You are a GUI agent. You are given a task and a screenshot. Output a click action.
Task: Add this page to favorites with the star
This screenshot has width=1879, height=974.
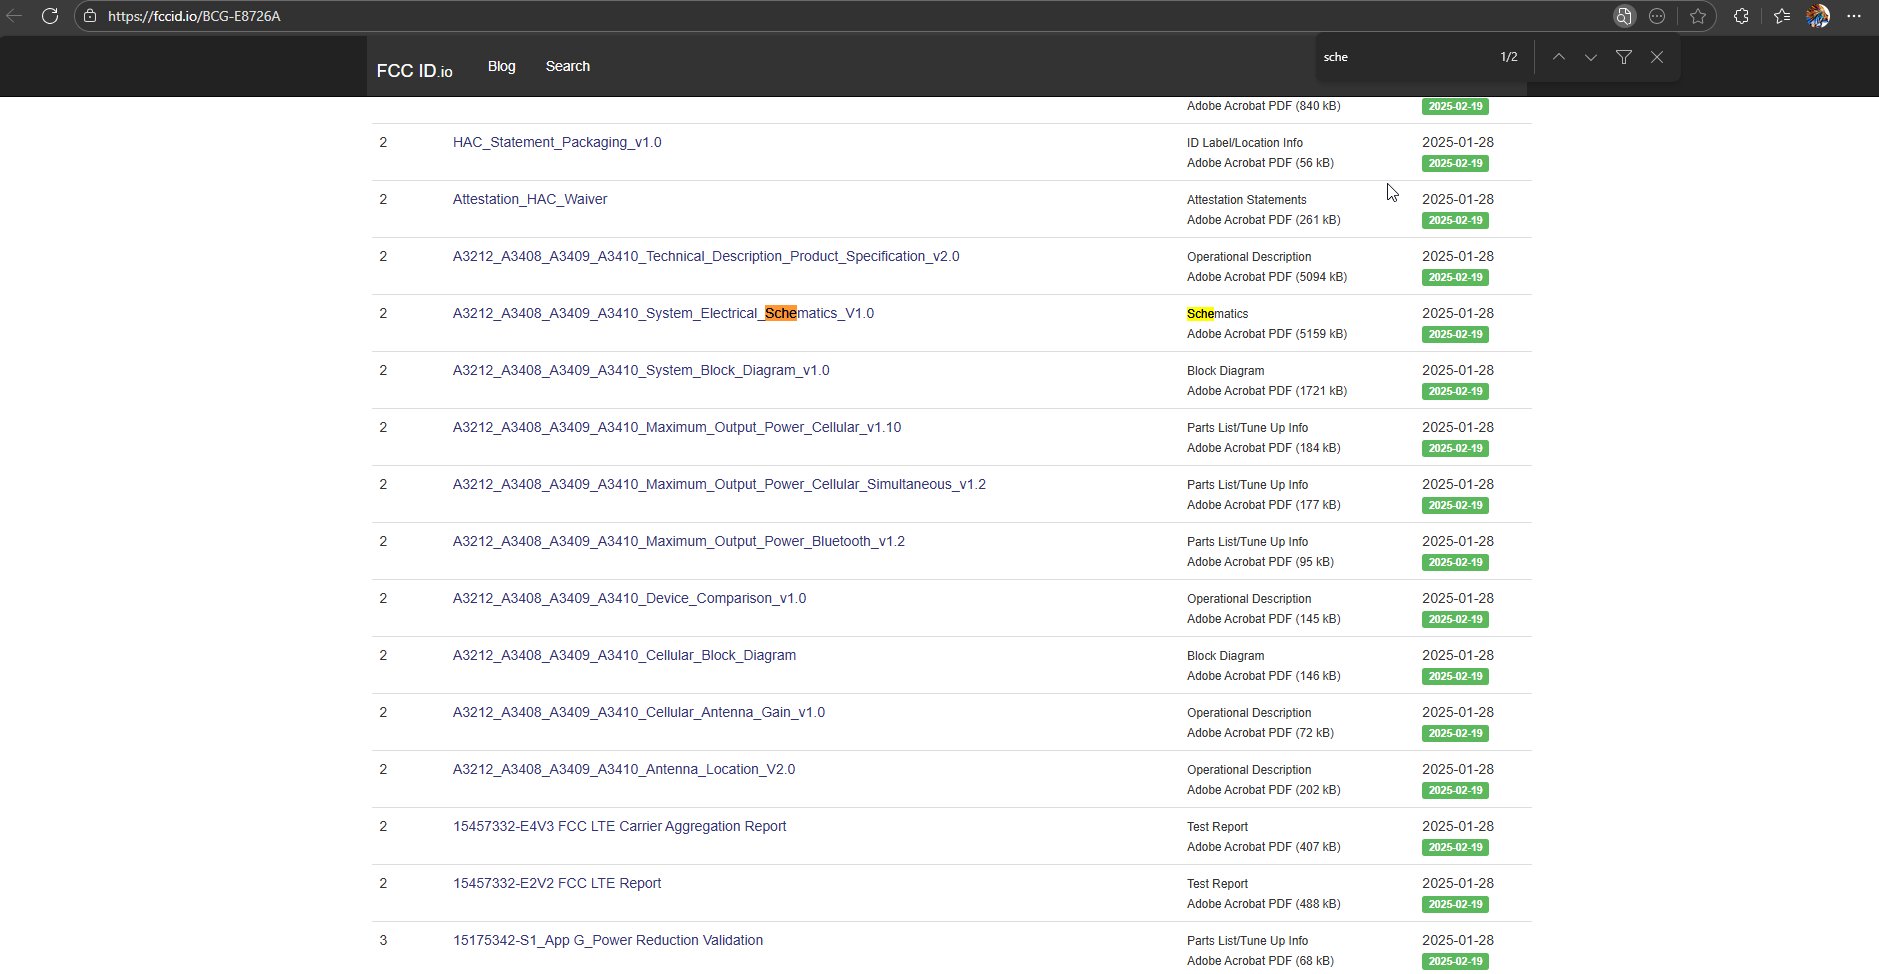point(1698,16)
